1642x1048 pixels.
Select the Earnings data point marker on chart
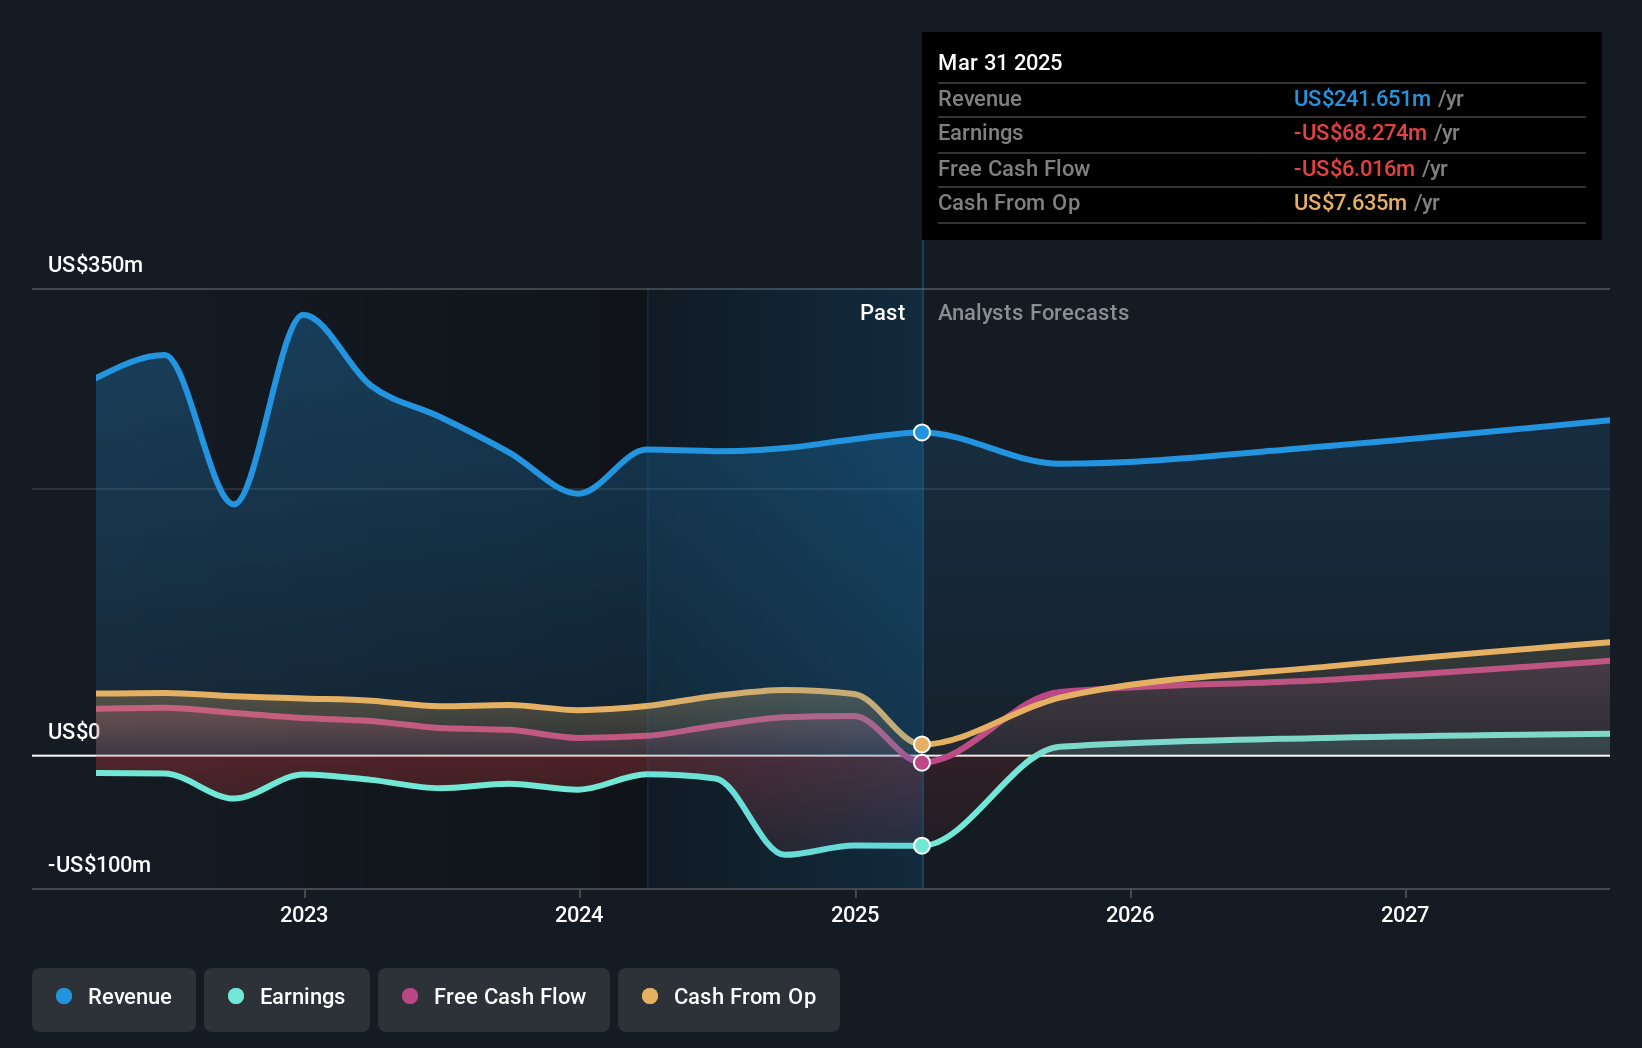tap(922, 845)
